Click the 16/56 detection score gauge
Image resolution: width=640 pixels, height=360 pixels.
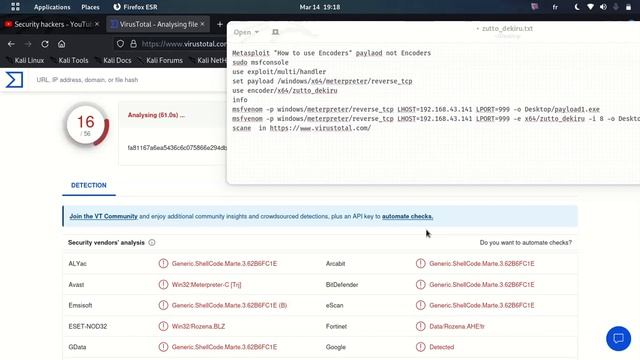pyautogui.click(x=87, y=125)
